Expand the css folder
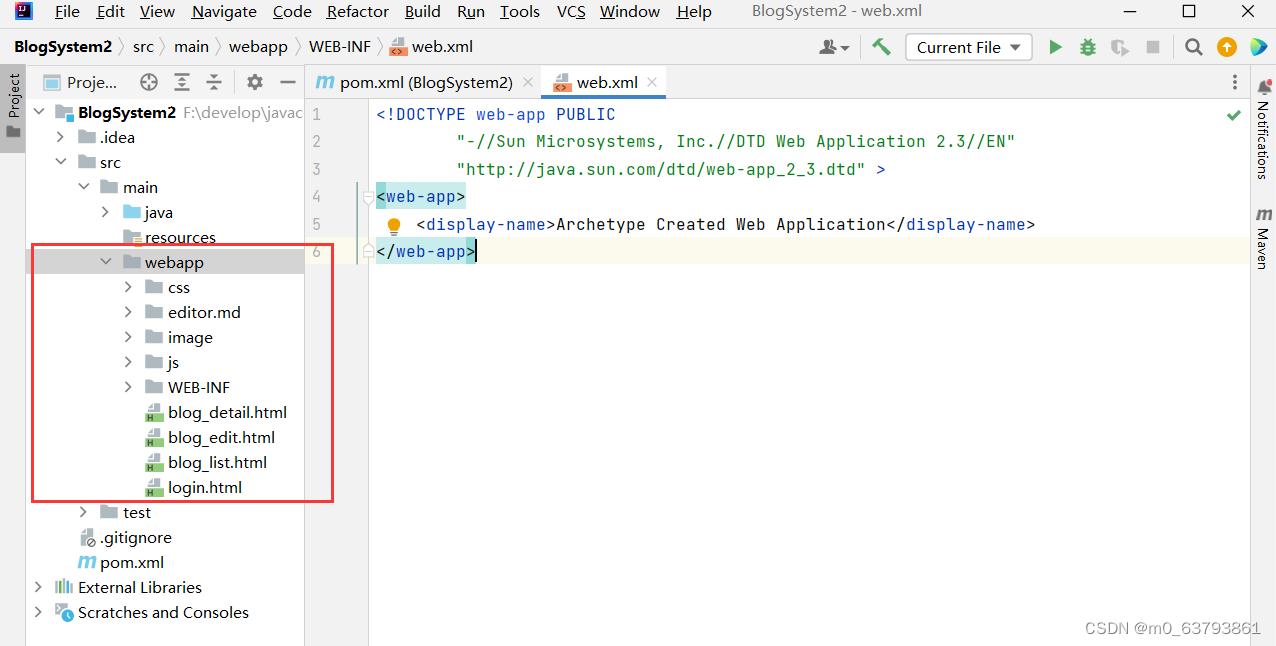 coord(128,287)
